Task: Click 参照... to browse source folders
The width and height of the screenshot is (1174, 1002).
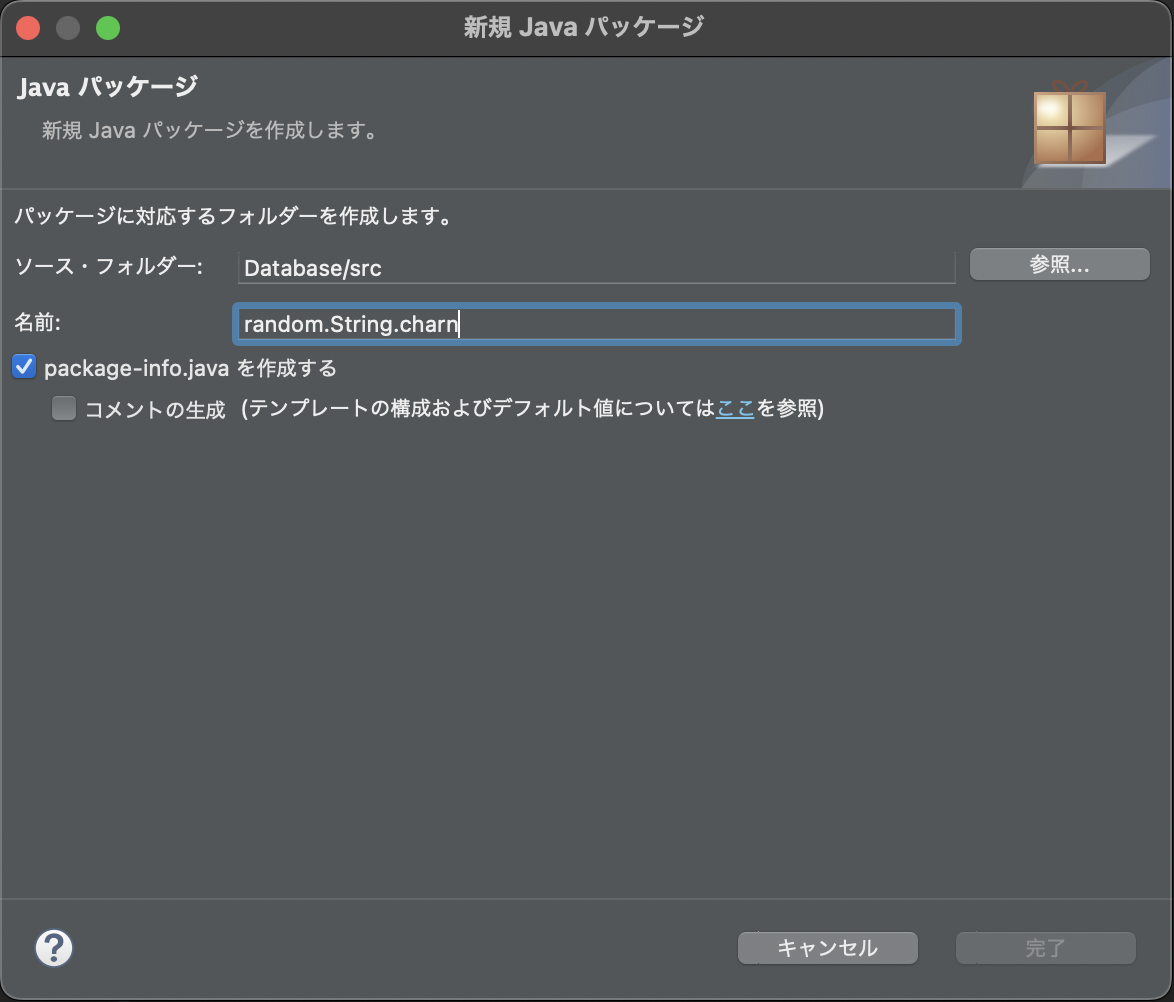Action: point(1059,264)
